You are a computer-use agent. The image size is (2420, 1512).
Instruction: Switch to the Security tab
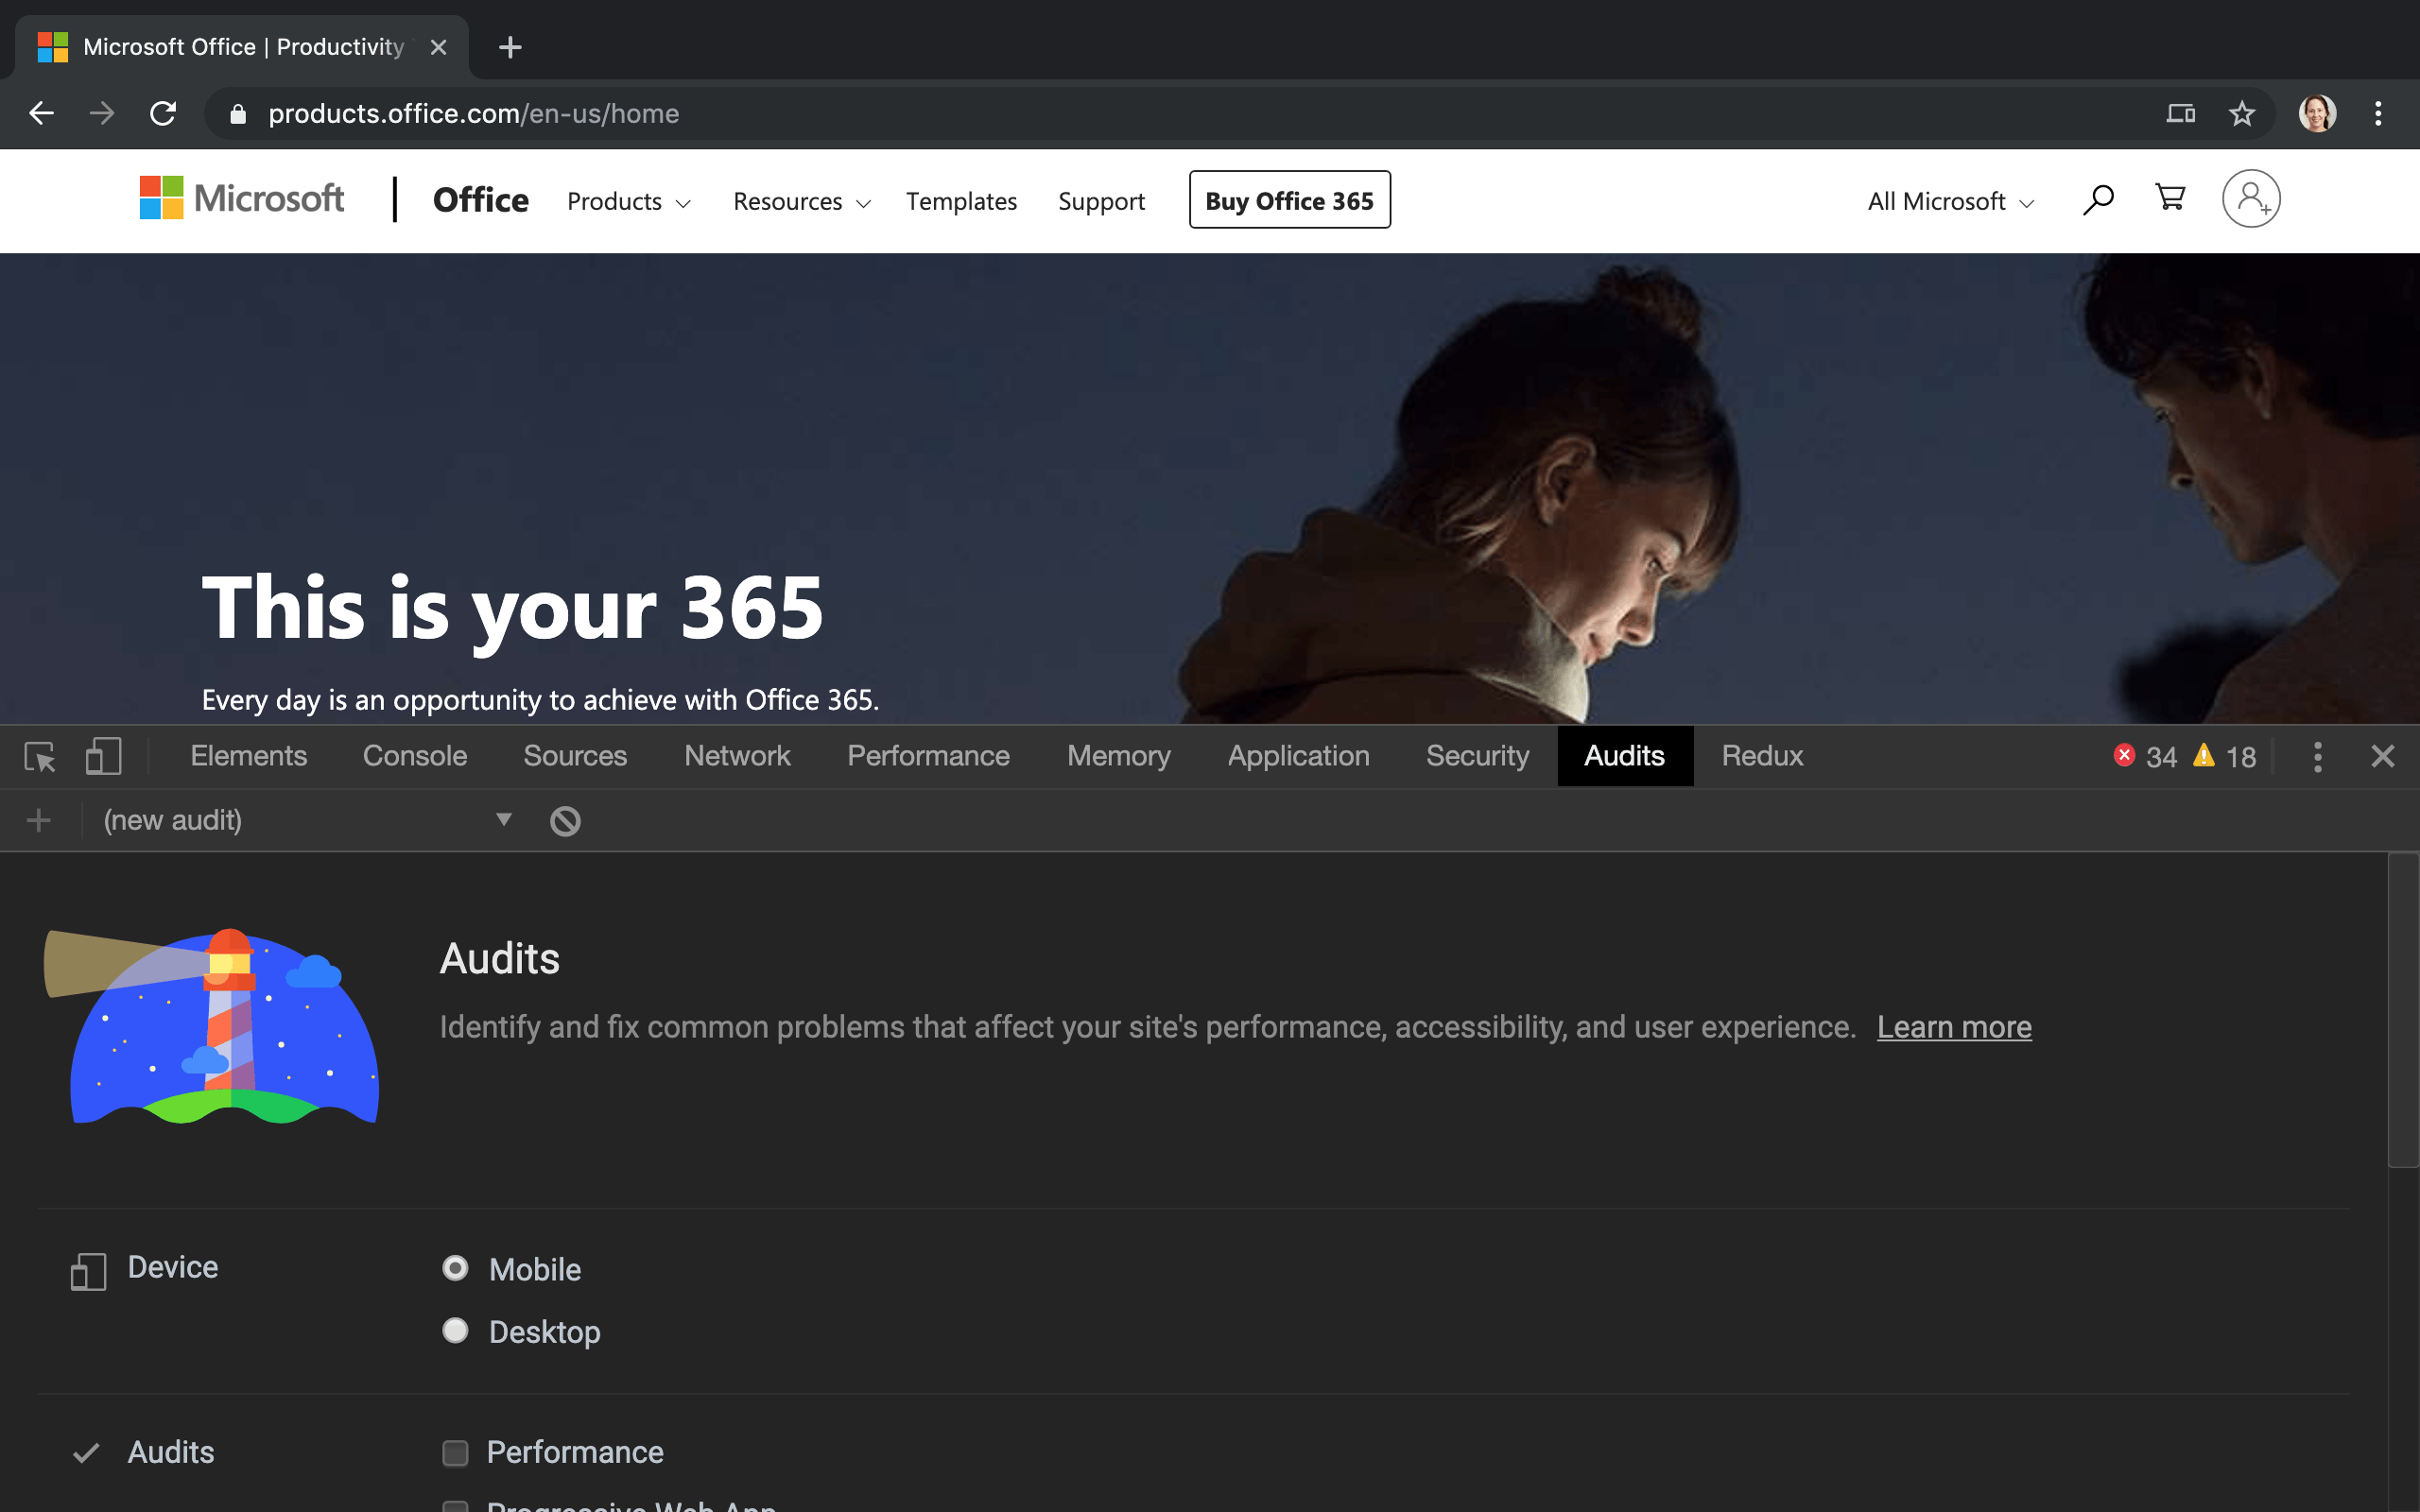[x=1477, y=756]
